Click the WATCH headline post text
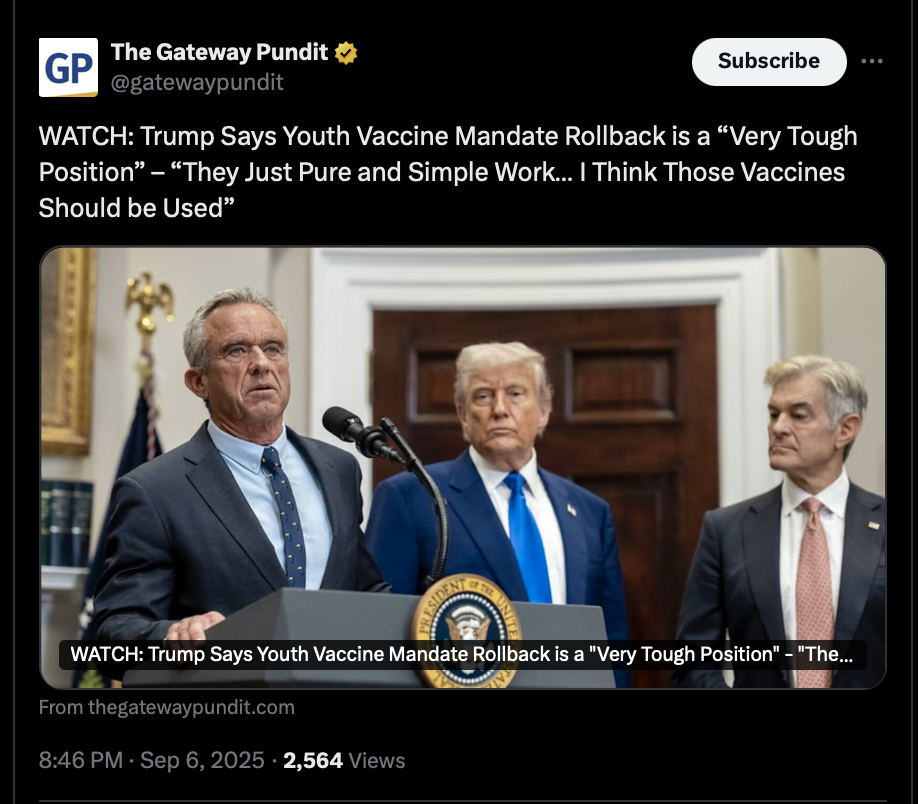The width and height of the screenshot is (918, 804). pos(448,172)
